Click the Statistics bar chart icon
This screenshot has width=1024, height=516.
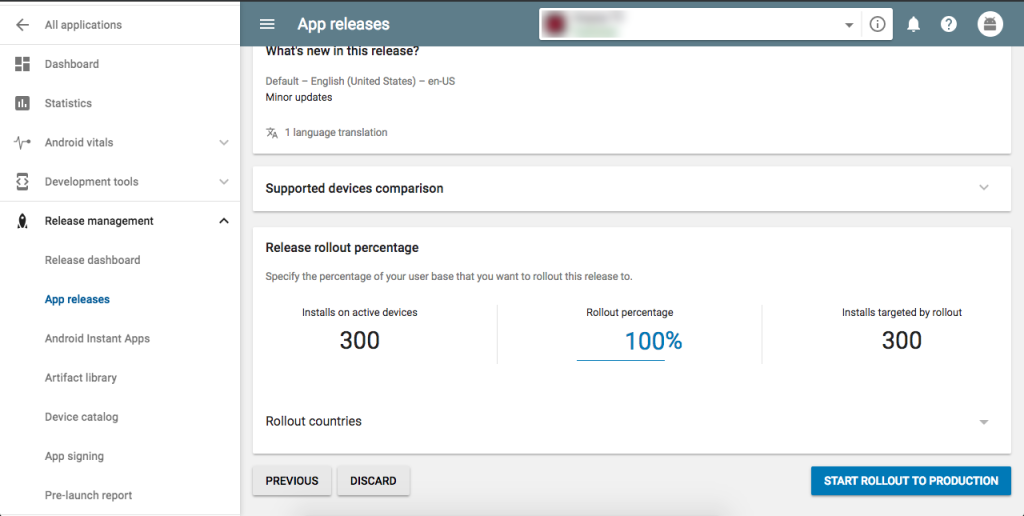22,103
